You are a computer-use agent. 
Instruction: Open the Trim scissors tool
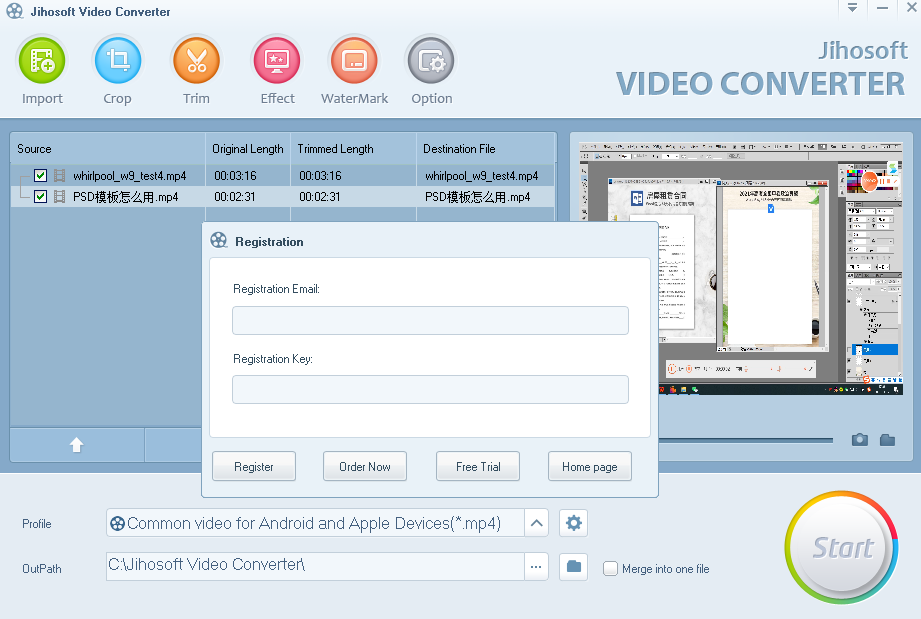(x=196, y=60)
